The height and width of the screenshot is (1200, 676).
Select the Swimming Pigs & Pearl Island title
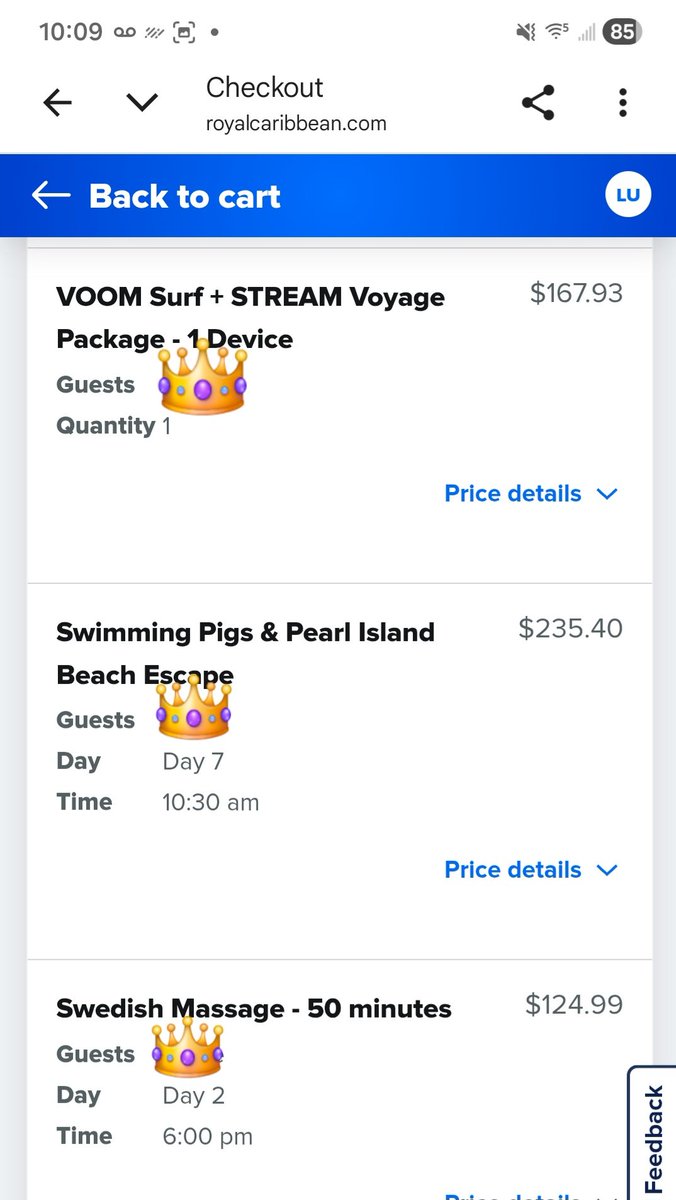tap(245, 653)
